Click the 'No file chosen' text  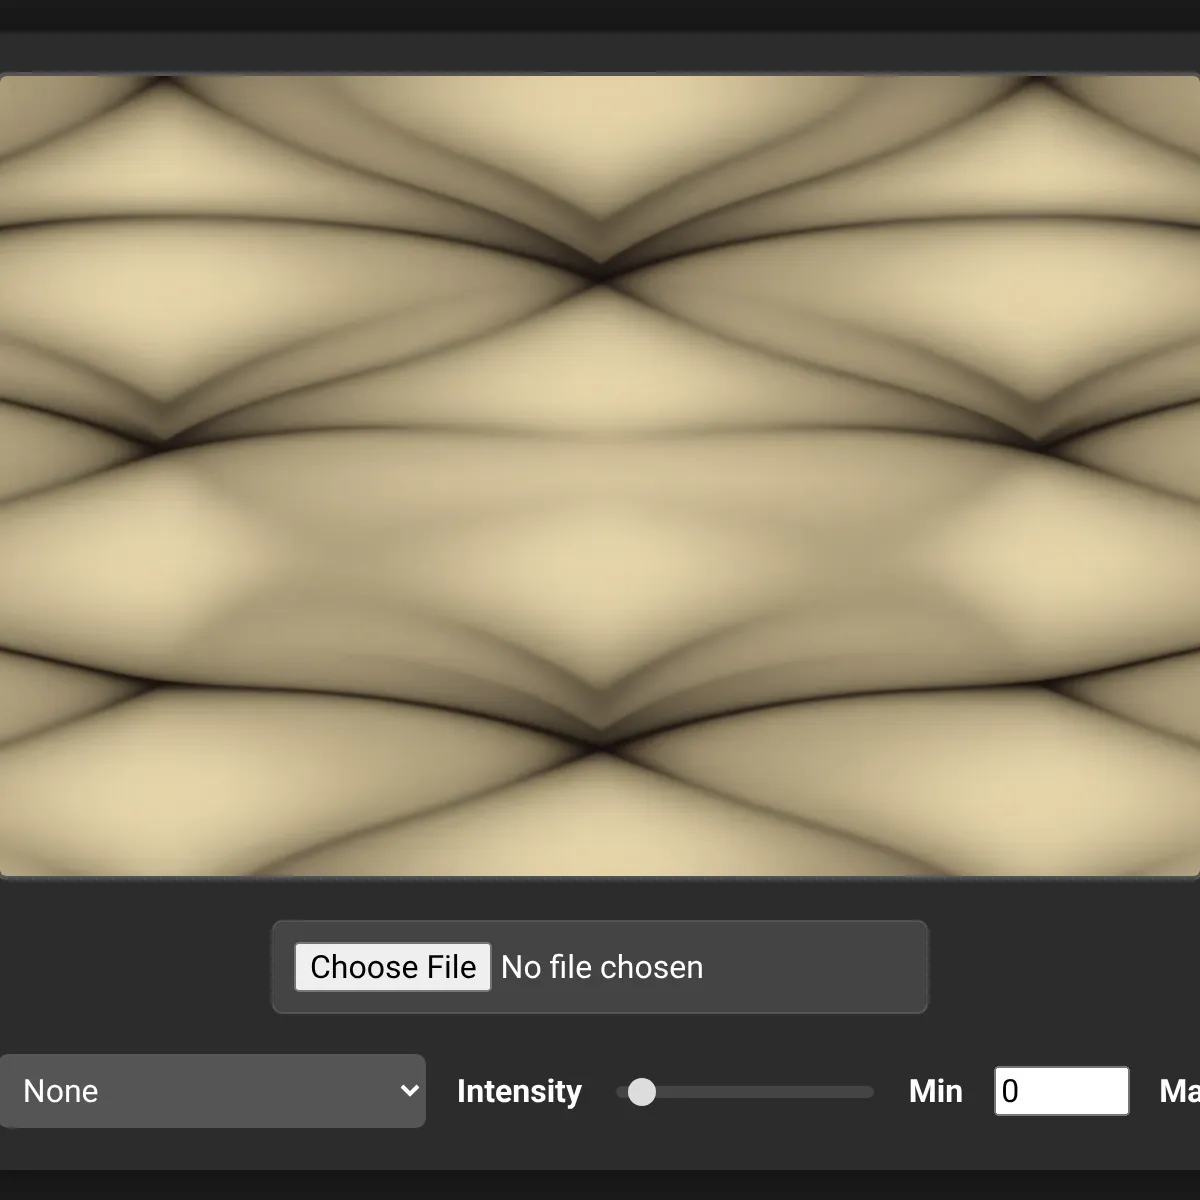point(602,967)
